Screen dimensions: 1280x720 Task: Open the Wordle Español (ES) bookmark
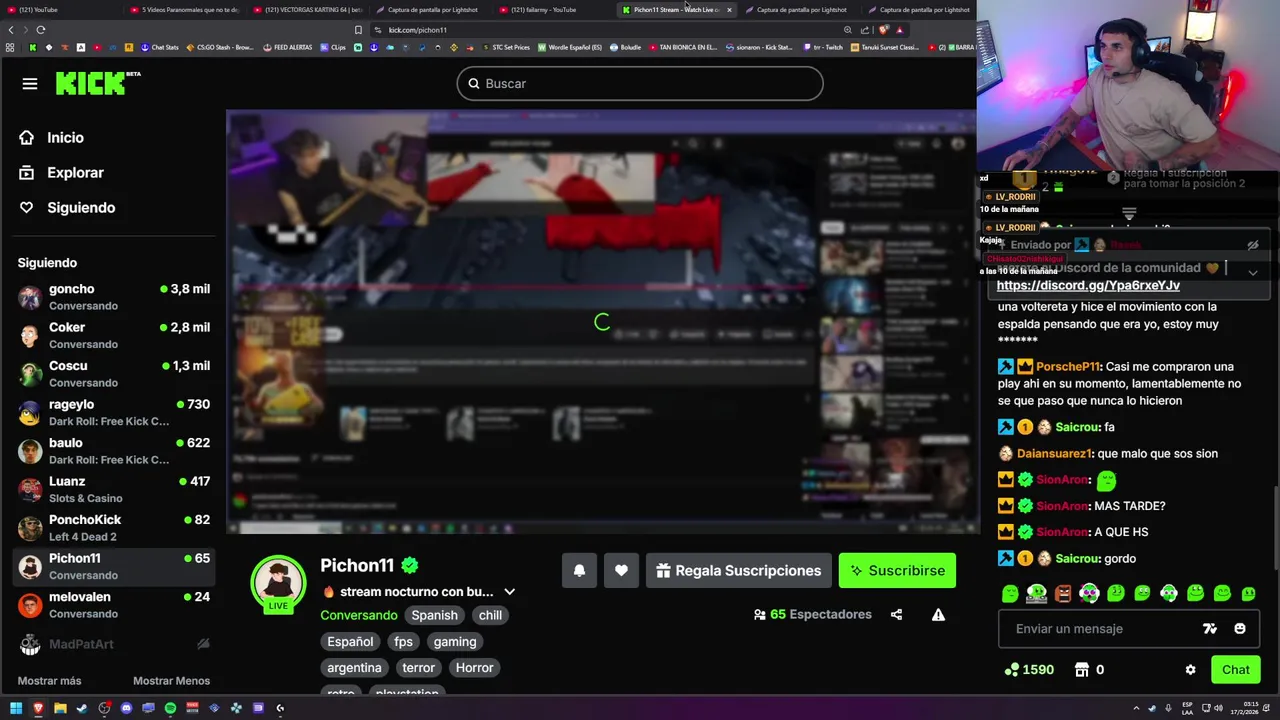pos(570,47)
